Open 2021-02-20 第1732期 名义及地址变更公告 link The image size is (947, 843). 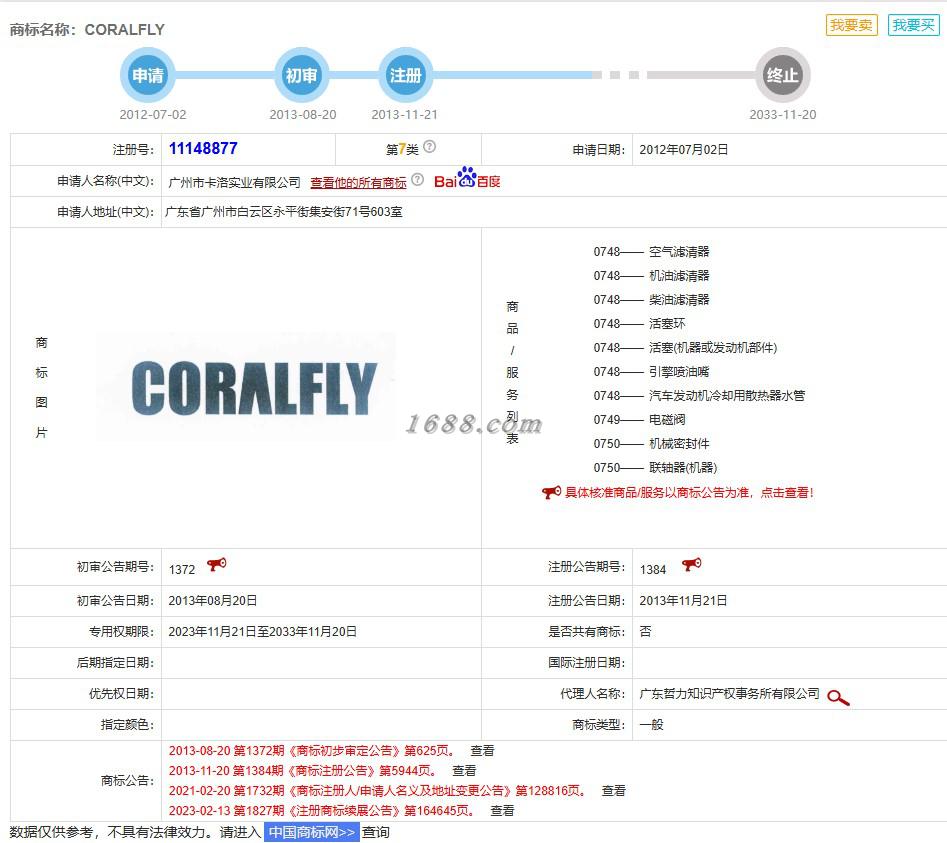[x=377, y=790]
